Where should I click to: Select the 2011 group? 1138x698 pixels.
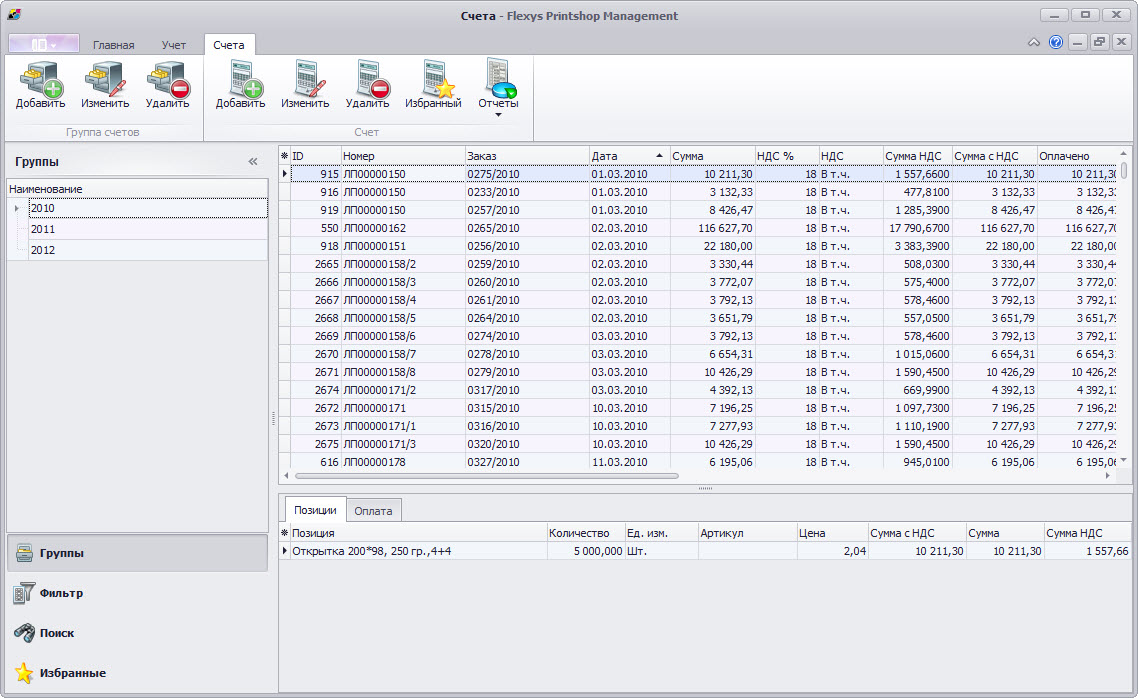[x=148, y=229]
